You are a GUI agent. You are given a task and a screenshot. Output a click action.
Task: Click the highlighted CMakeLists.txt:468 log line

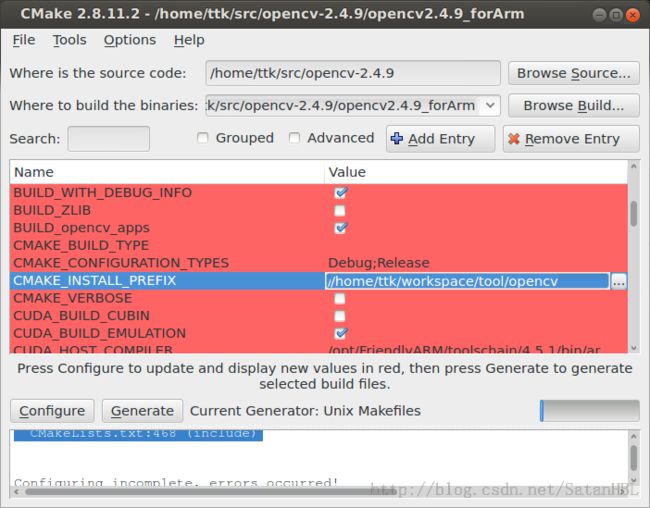click(x=138, y=435)
